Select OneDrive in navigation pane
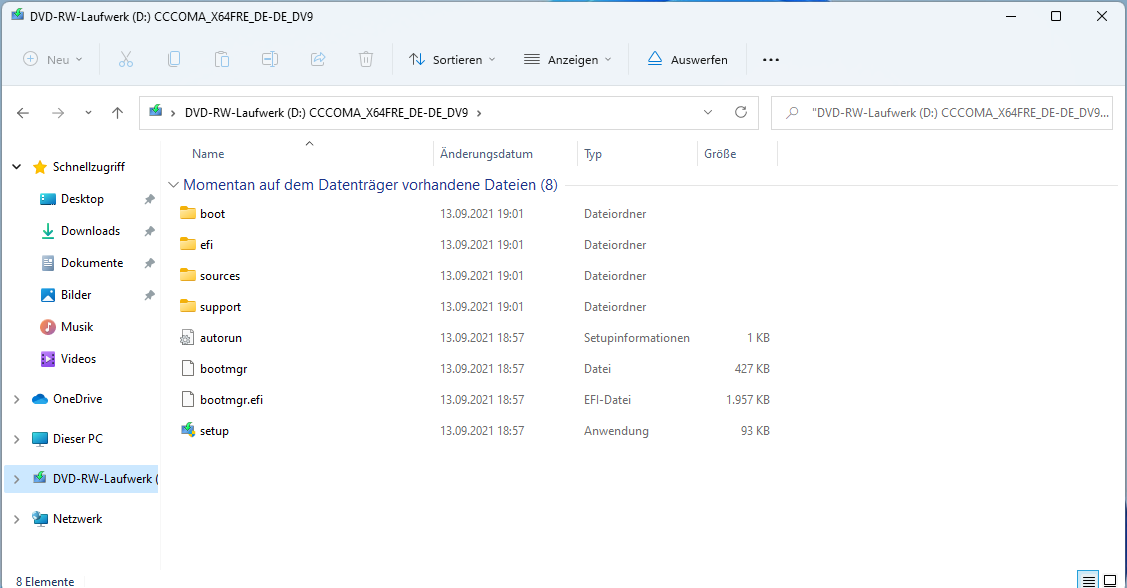Image resolution: width=1127 pixels, height=588 pixels. (78, 399)
